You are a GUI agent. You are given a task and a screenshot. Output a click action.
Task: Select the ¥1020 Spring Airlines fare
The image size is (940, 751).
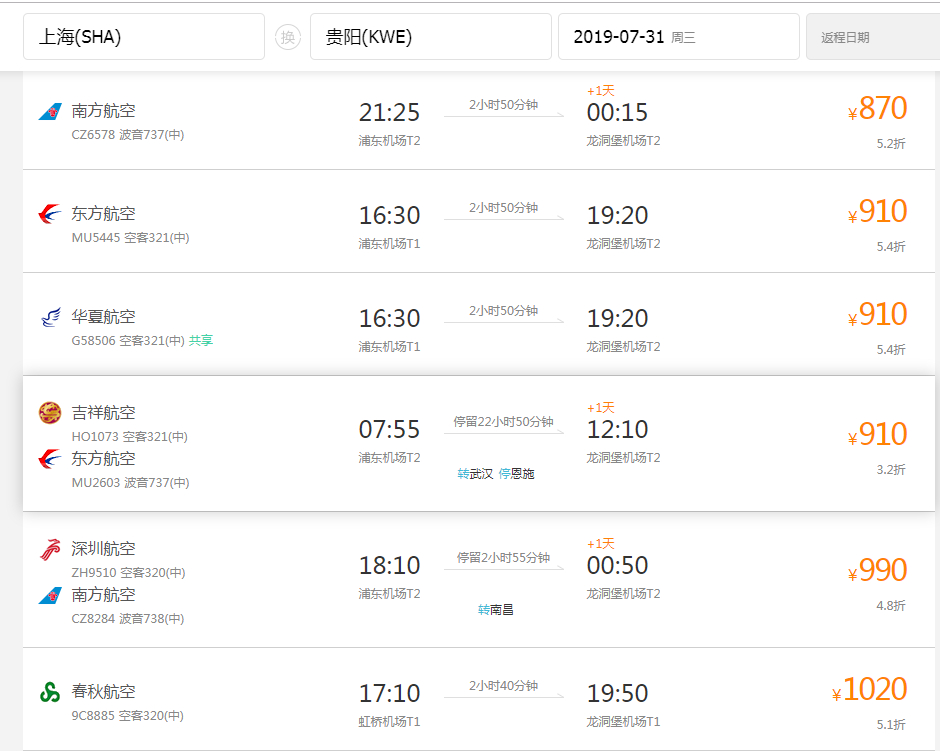pyautogui.click(x=869, y=690)
